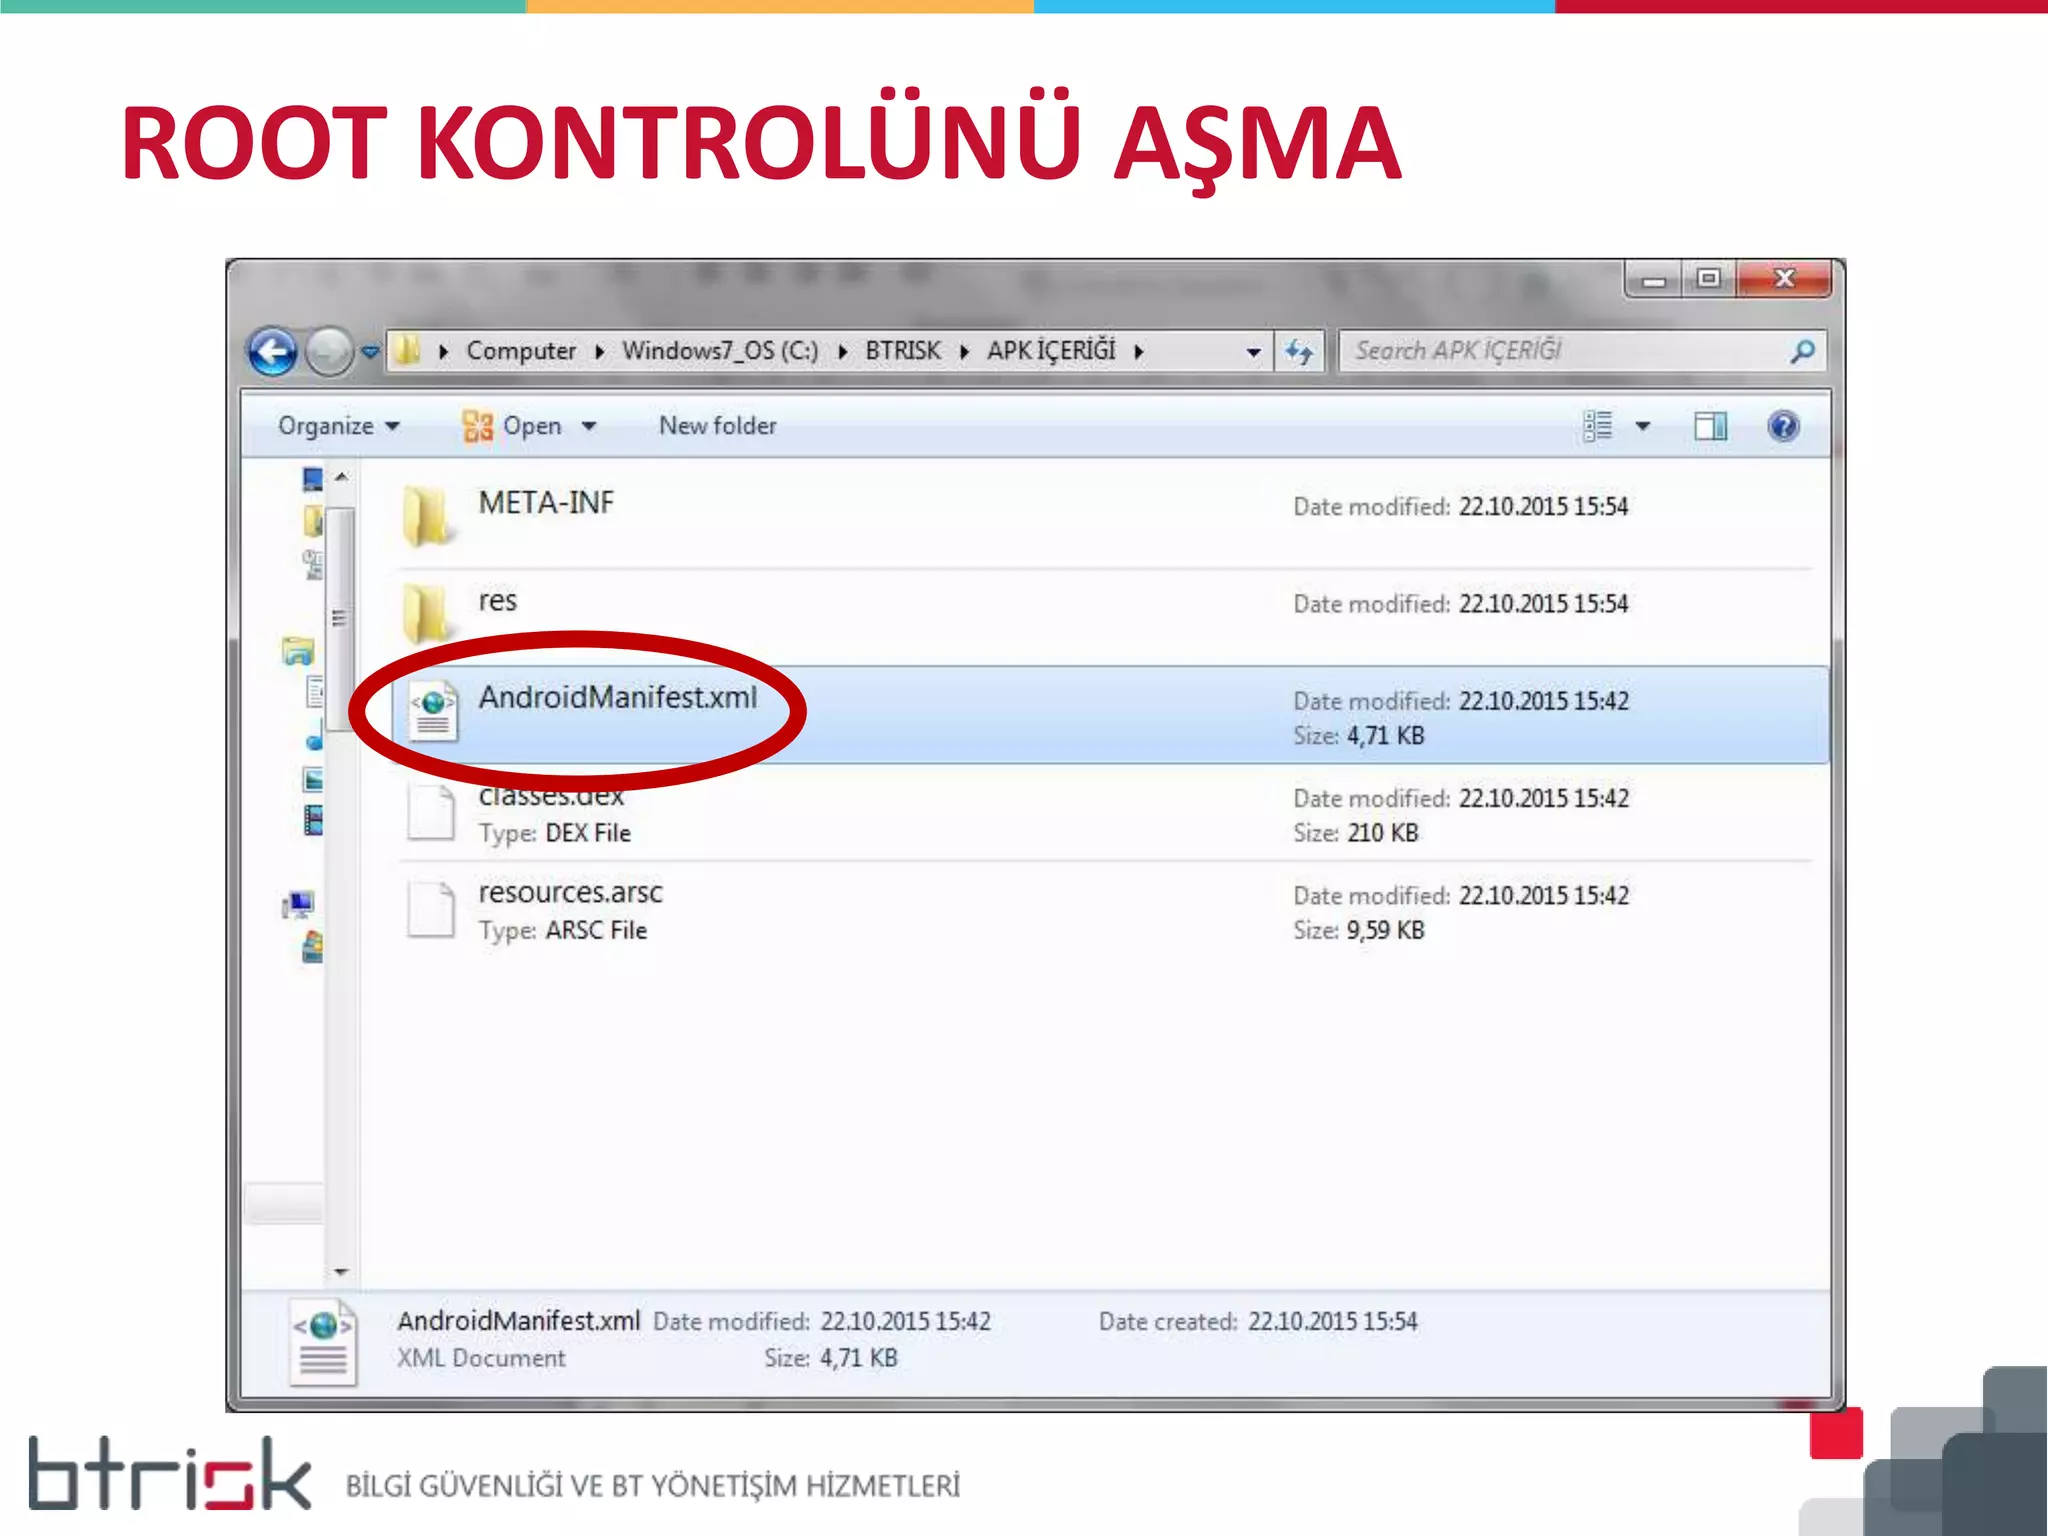Select the resources.arsc file name
2048x1536 pixels.
[x=570, y=892]
